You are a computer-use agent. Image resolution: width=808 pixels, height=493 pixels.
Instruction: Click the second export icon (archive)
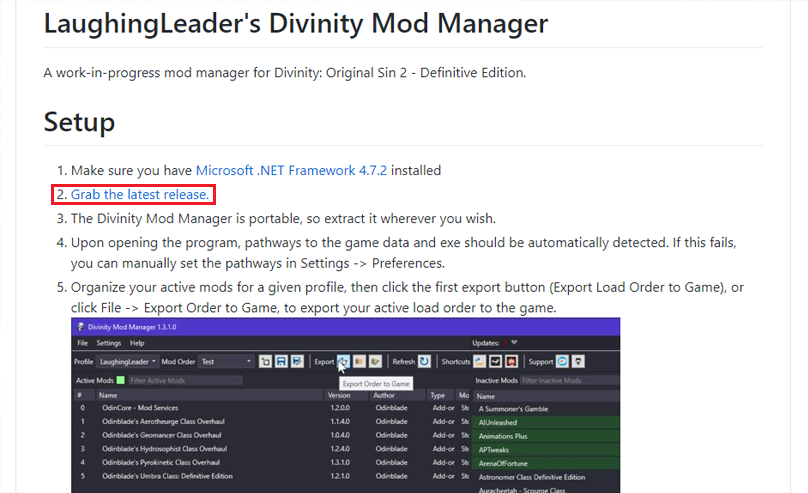click(360, 362)
